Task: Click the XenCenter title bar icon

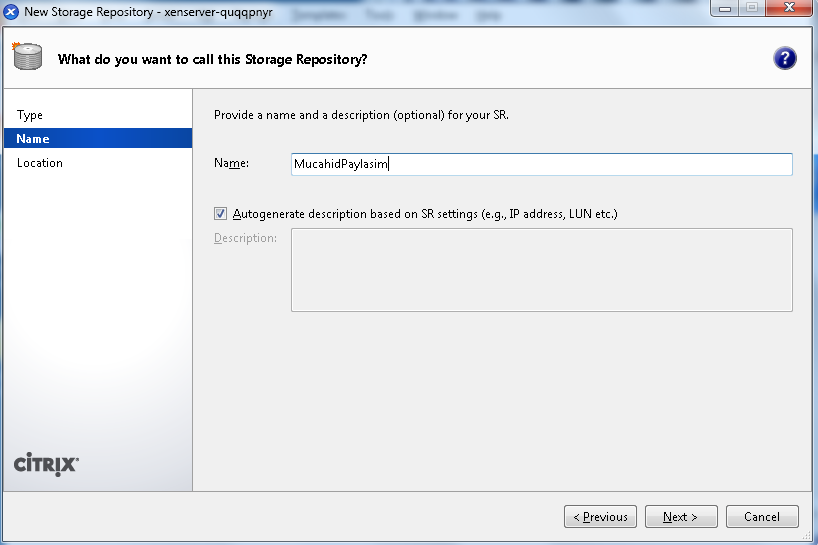Action: click(11, 11)
